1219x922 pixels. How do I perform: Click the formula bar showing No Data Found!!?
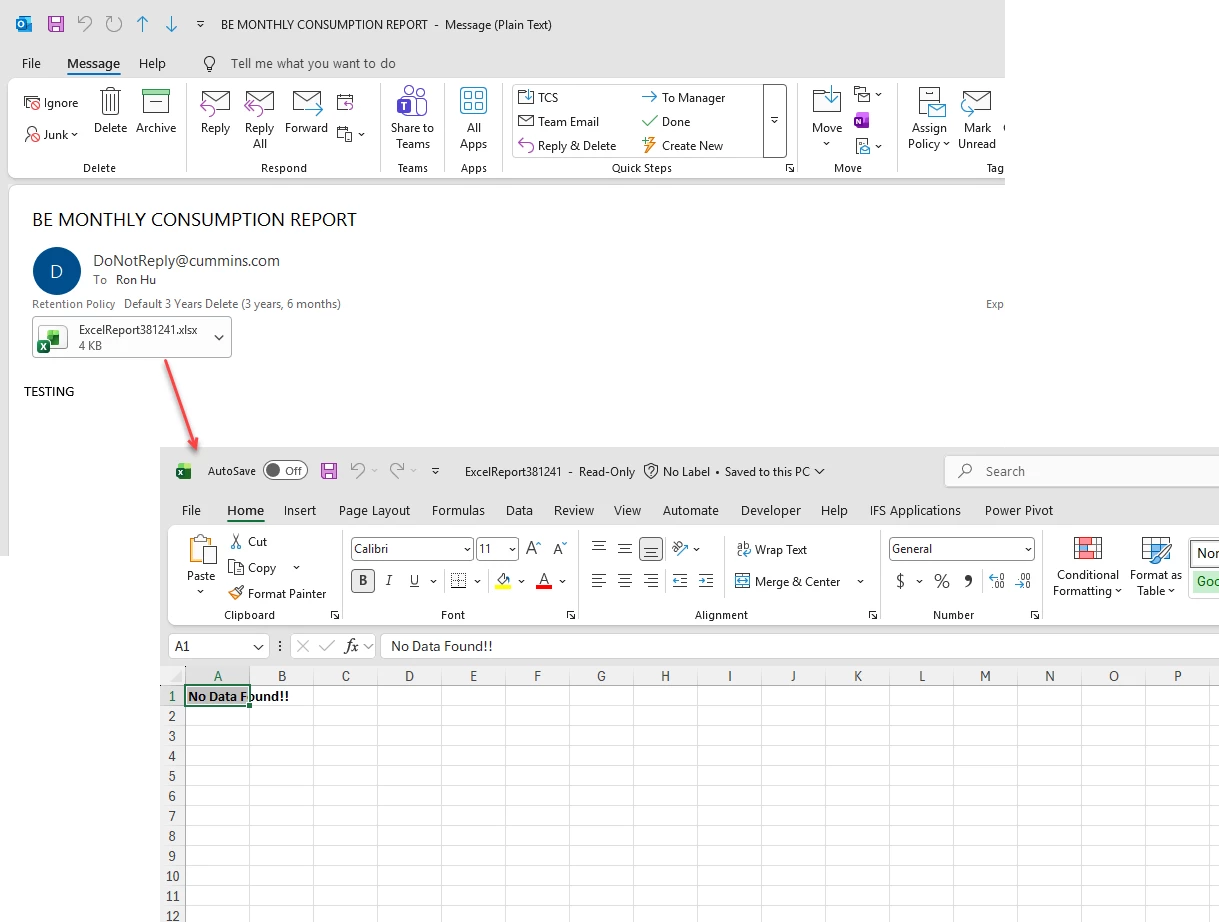click(x=800, y=647)
